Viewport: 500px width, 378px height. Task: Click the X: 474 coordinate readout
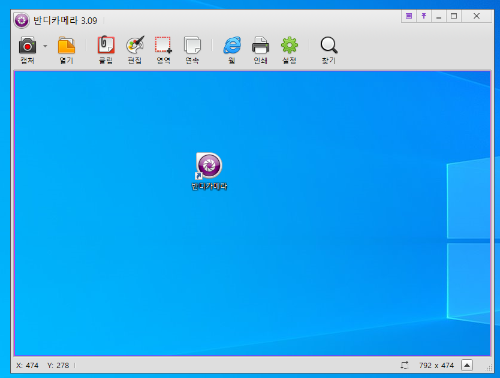27,365
